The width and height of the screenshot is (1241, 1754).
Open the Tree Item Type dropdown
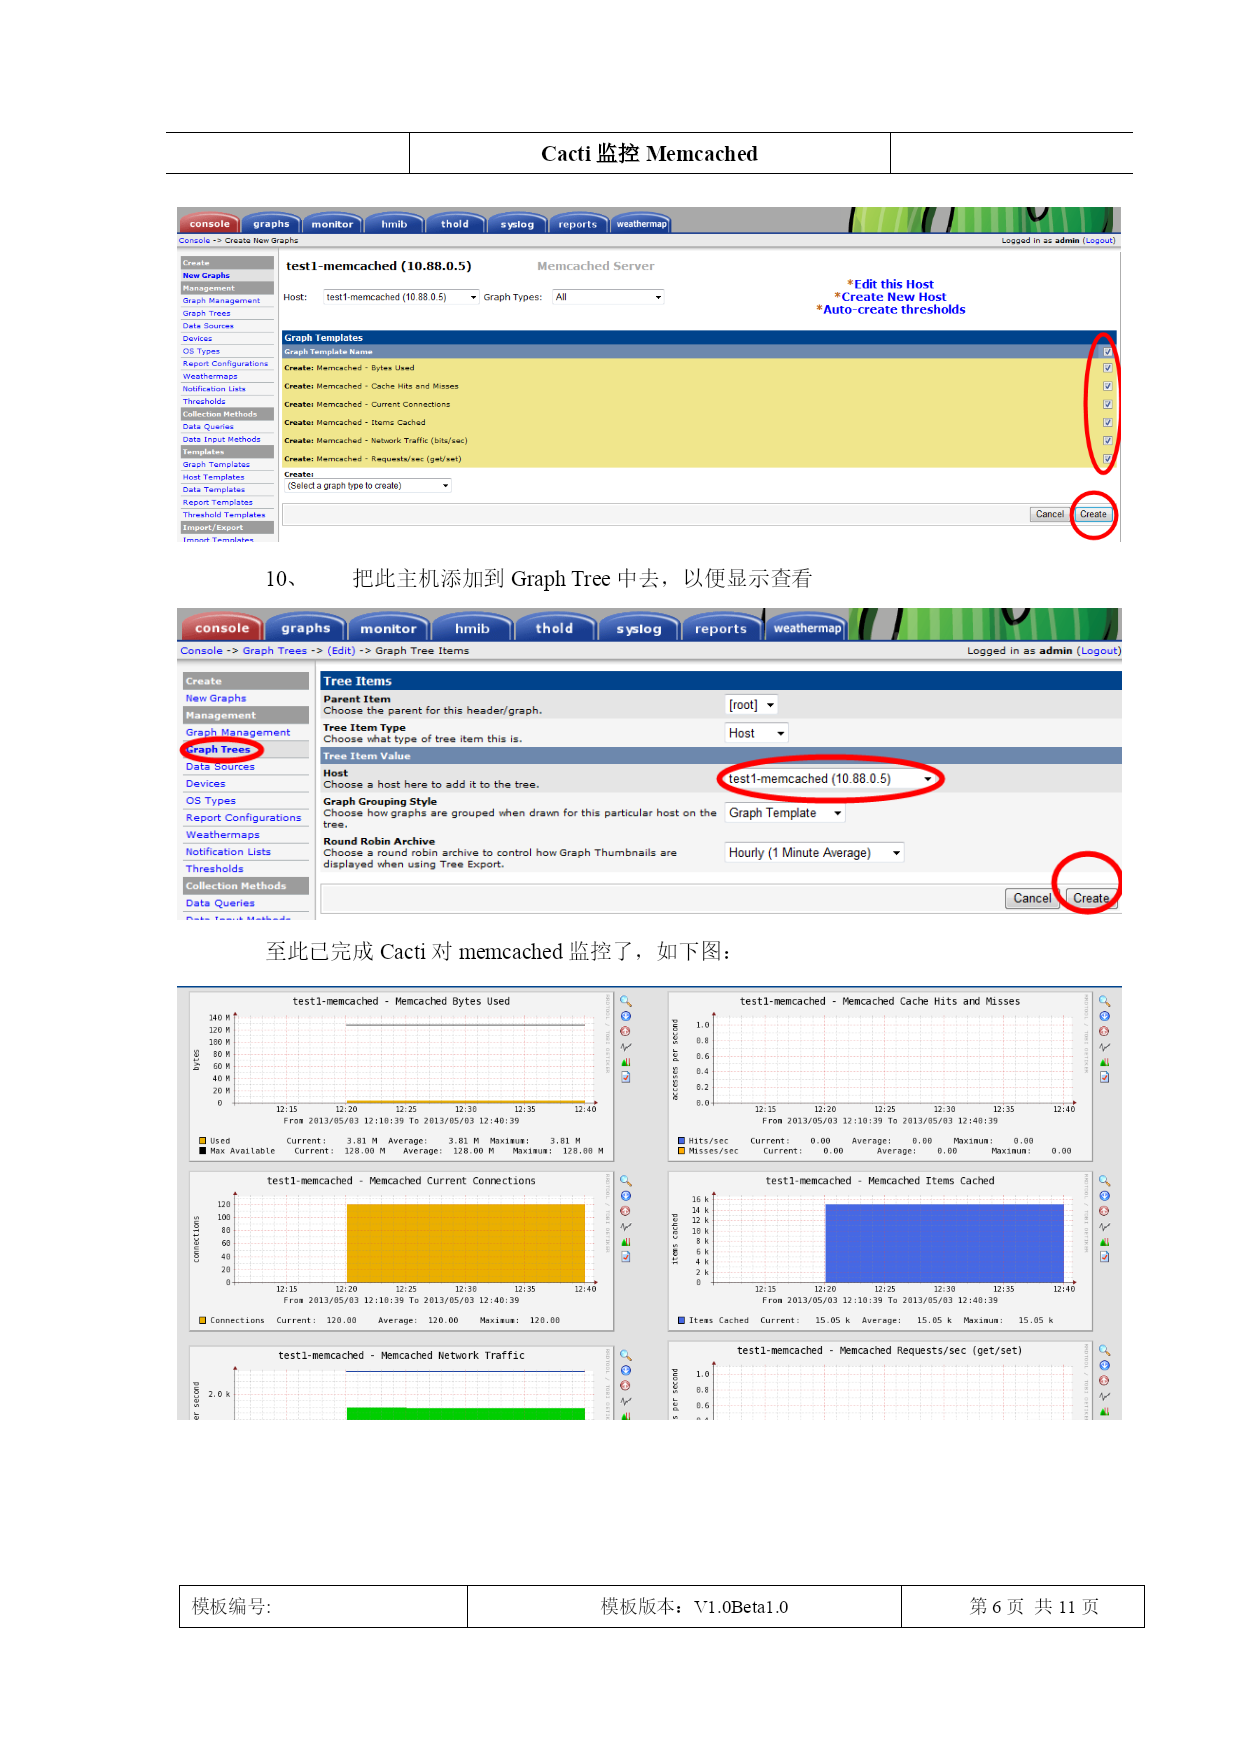tap(757, 733)
